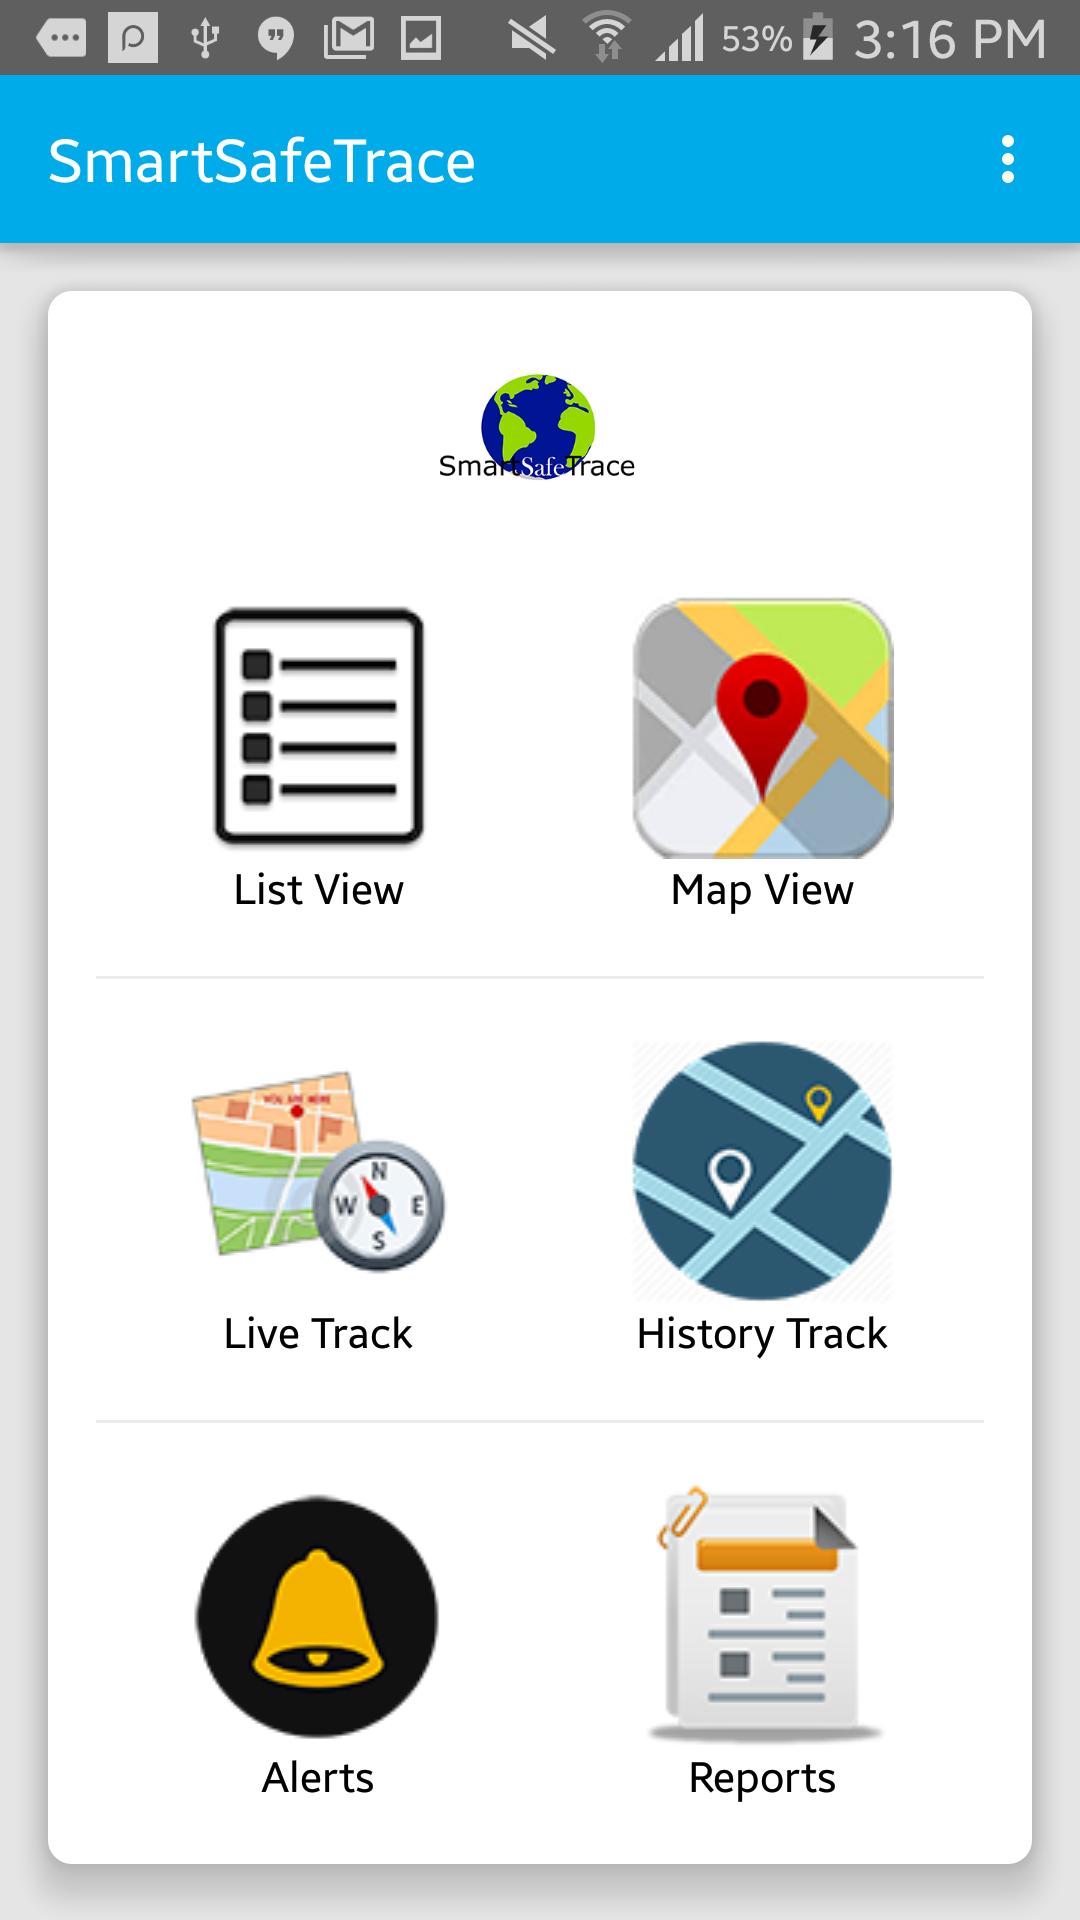Tap the SmartSafeTrace title in app bar

click(262, 161)
